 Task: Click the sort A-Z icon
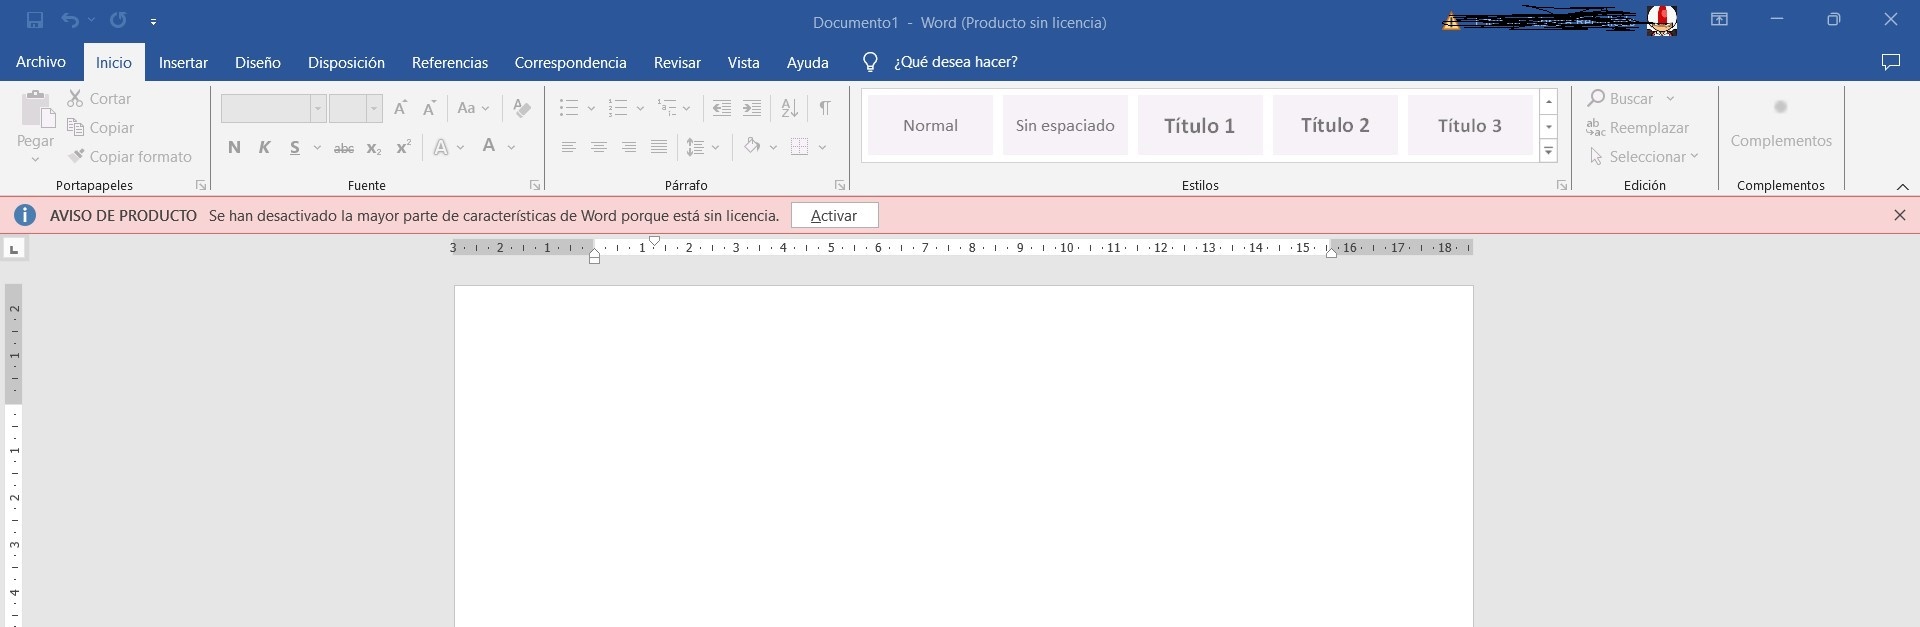[789, 108]
